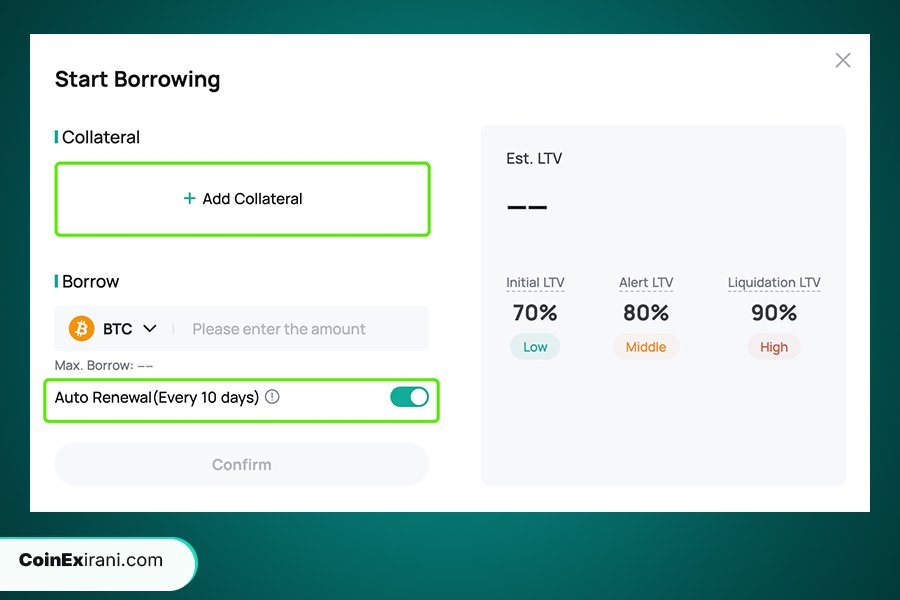Open the BTC coin selector
Image resolution: width=900 pixels, height=600 pixels.
tap(113, 328)
